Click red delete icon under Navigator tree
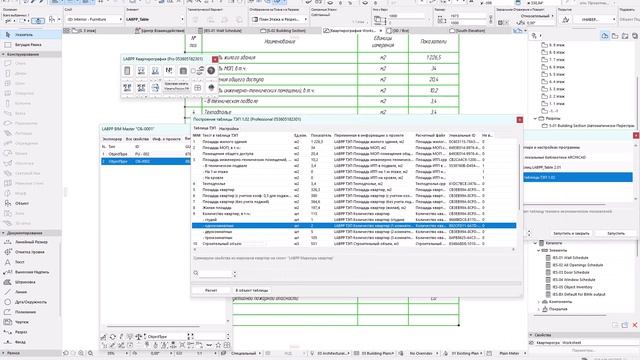The height and width of the screenshot is (360, 640). [635, 325]
